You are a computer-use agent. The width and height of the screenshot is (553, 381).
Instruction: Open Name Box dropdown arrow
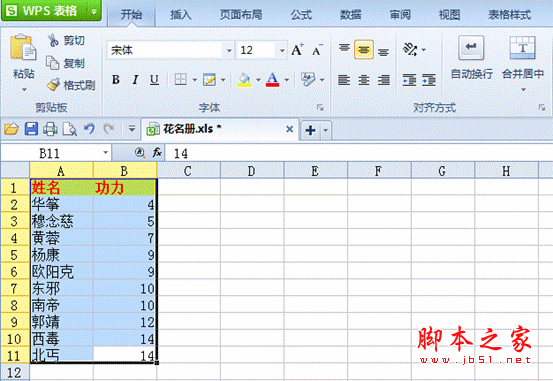pos(105,153)
